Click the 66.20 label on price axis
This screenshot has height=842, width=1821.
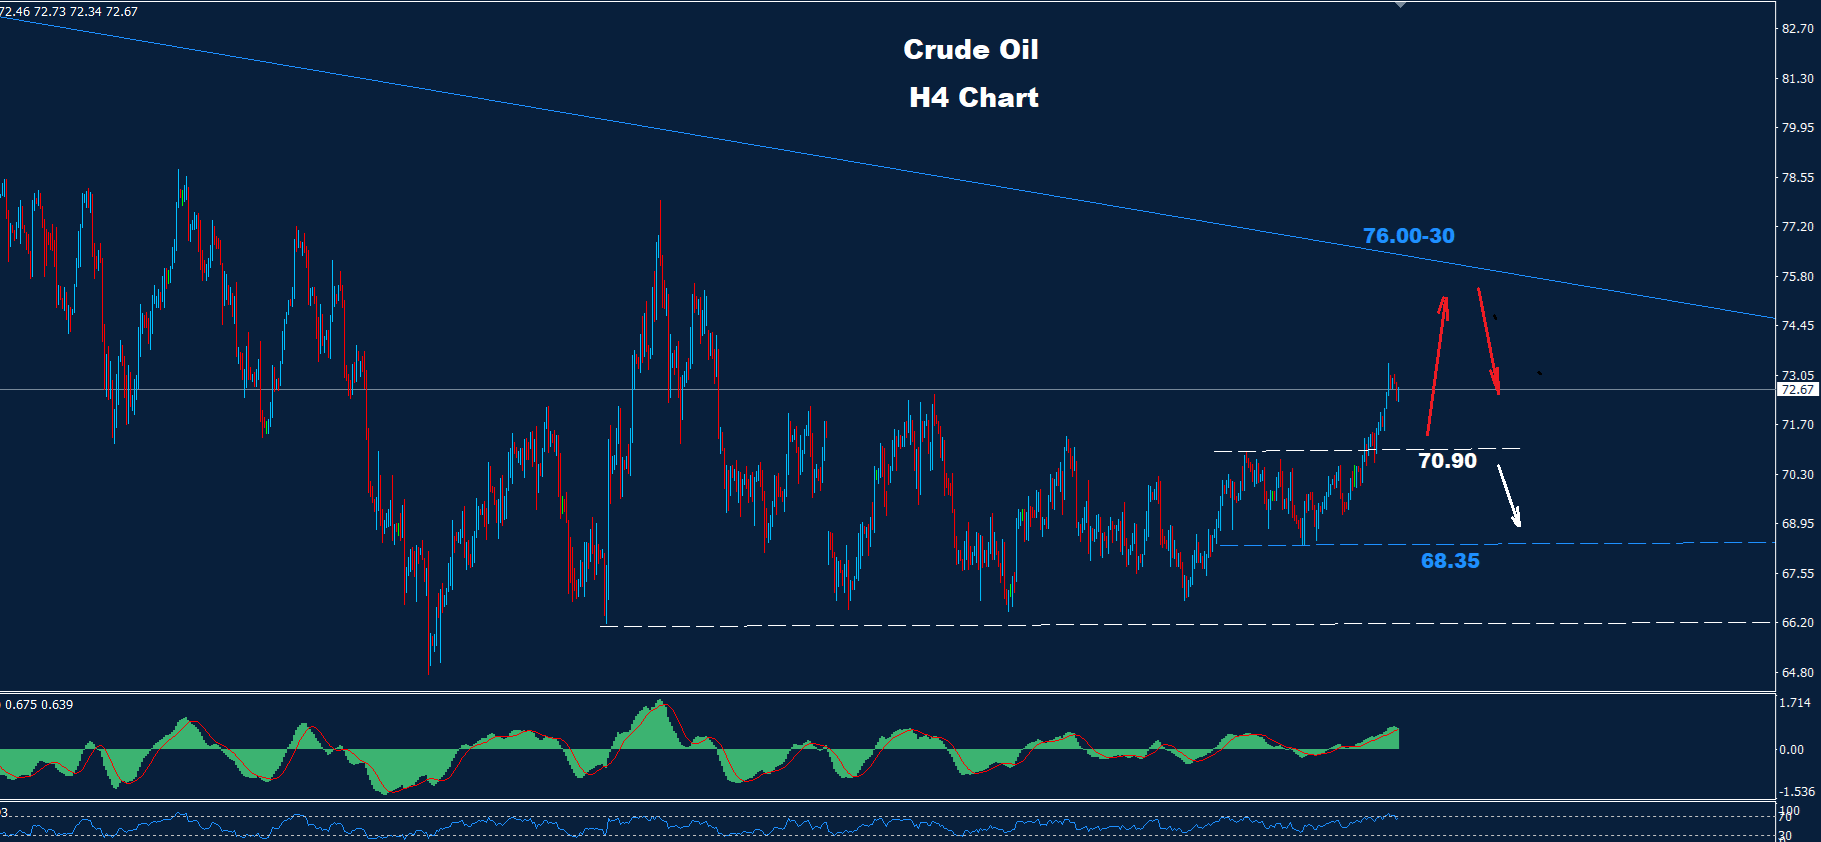pyautogui.click(x=1797, y=623)
